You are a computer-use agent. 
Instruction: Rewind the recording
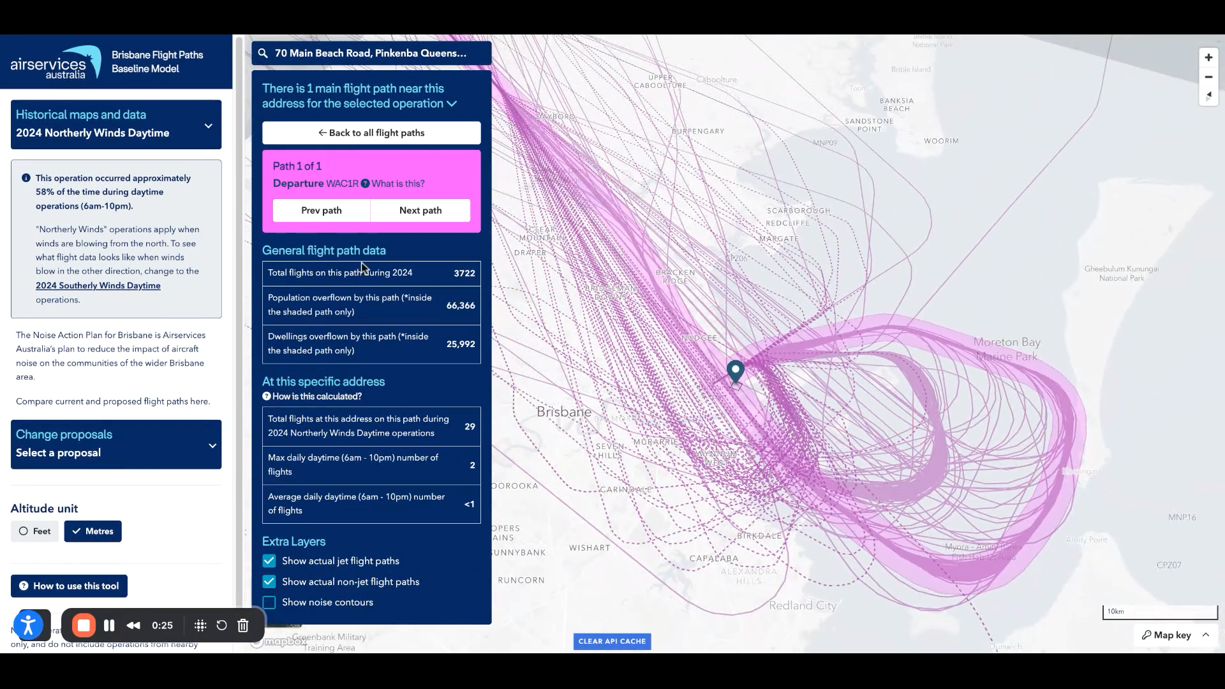tap(133, 626)
